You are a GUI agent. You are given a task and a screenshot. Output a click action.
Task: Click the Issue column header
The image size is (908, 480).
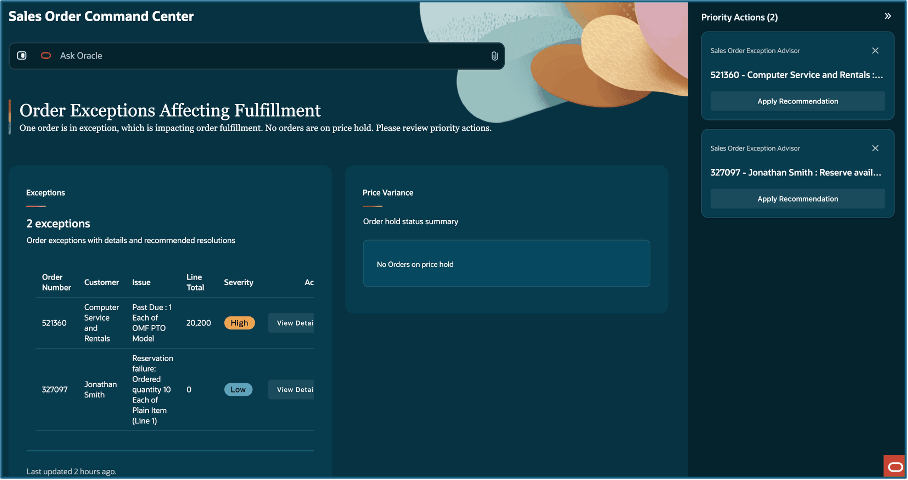click(141, 283)
